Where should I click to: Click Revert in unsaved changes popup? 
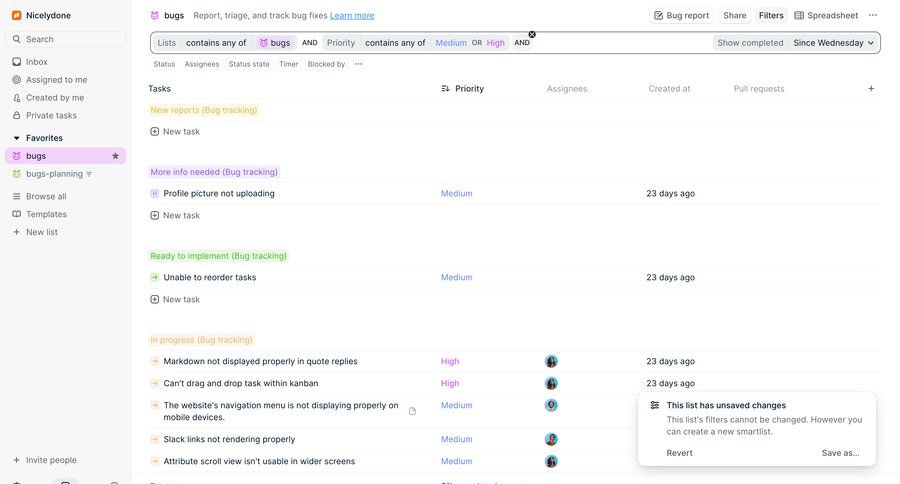click(x=679, y=453)
